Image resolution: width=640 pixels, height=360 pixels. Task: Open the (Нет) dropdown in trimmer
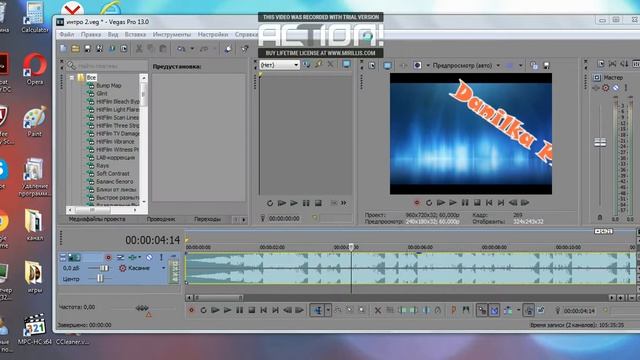(x=296, y=64)
